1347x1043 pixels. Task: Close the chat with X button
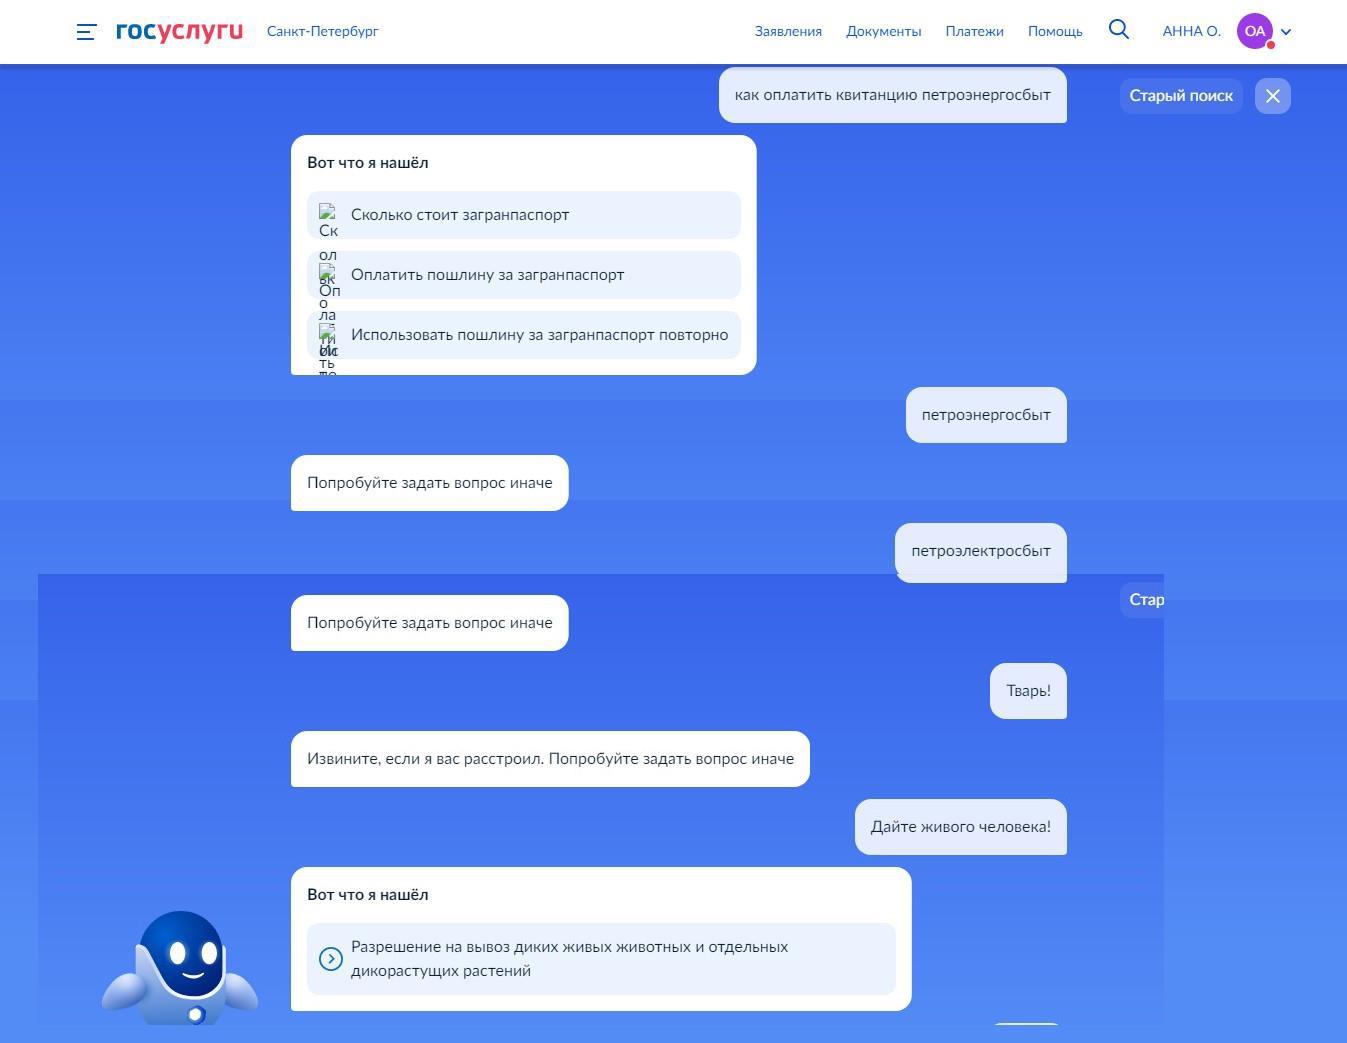pos(1273,96)
